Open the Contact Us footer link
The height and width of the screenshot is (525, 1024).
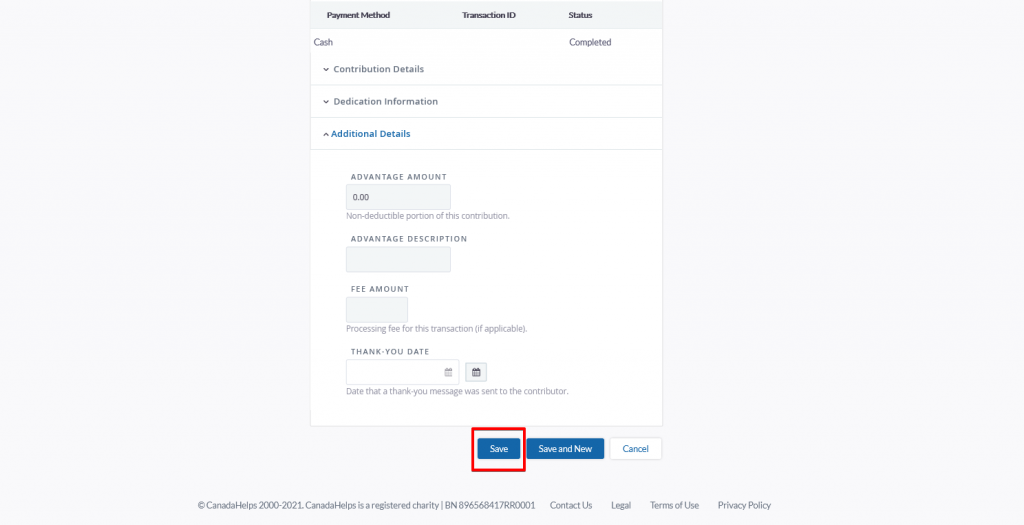(x=571, y=505)
